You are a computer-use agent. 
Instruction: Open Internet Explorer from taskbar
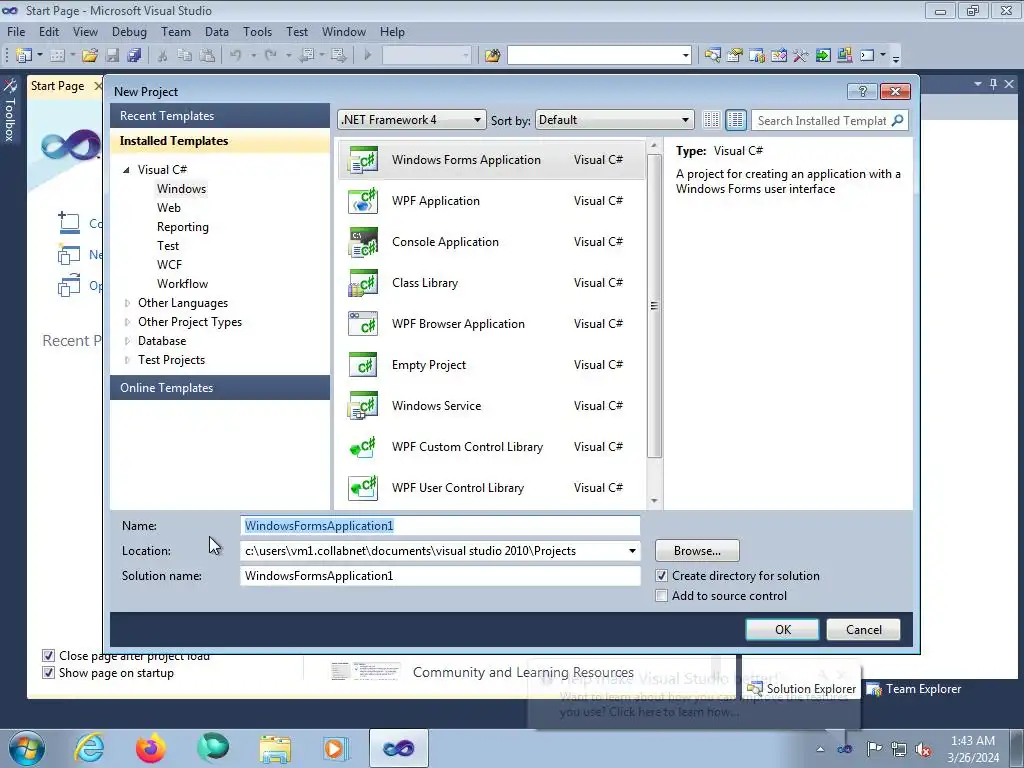89,748
